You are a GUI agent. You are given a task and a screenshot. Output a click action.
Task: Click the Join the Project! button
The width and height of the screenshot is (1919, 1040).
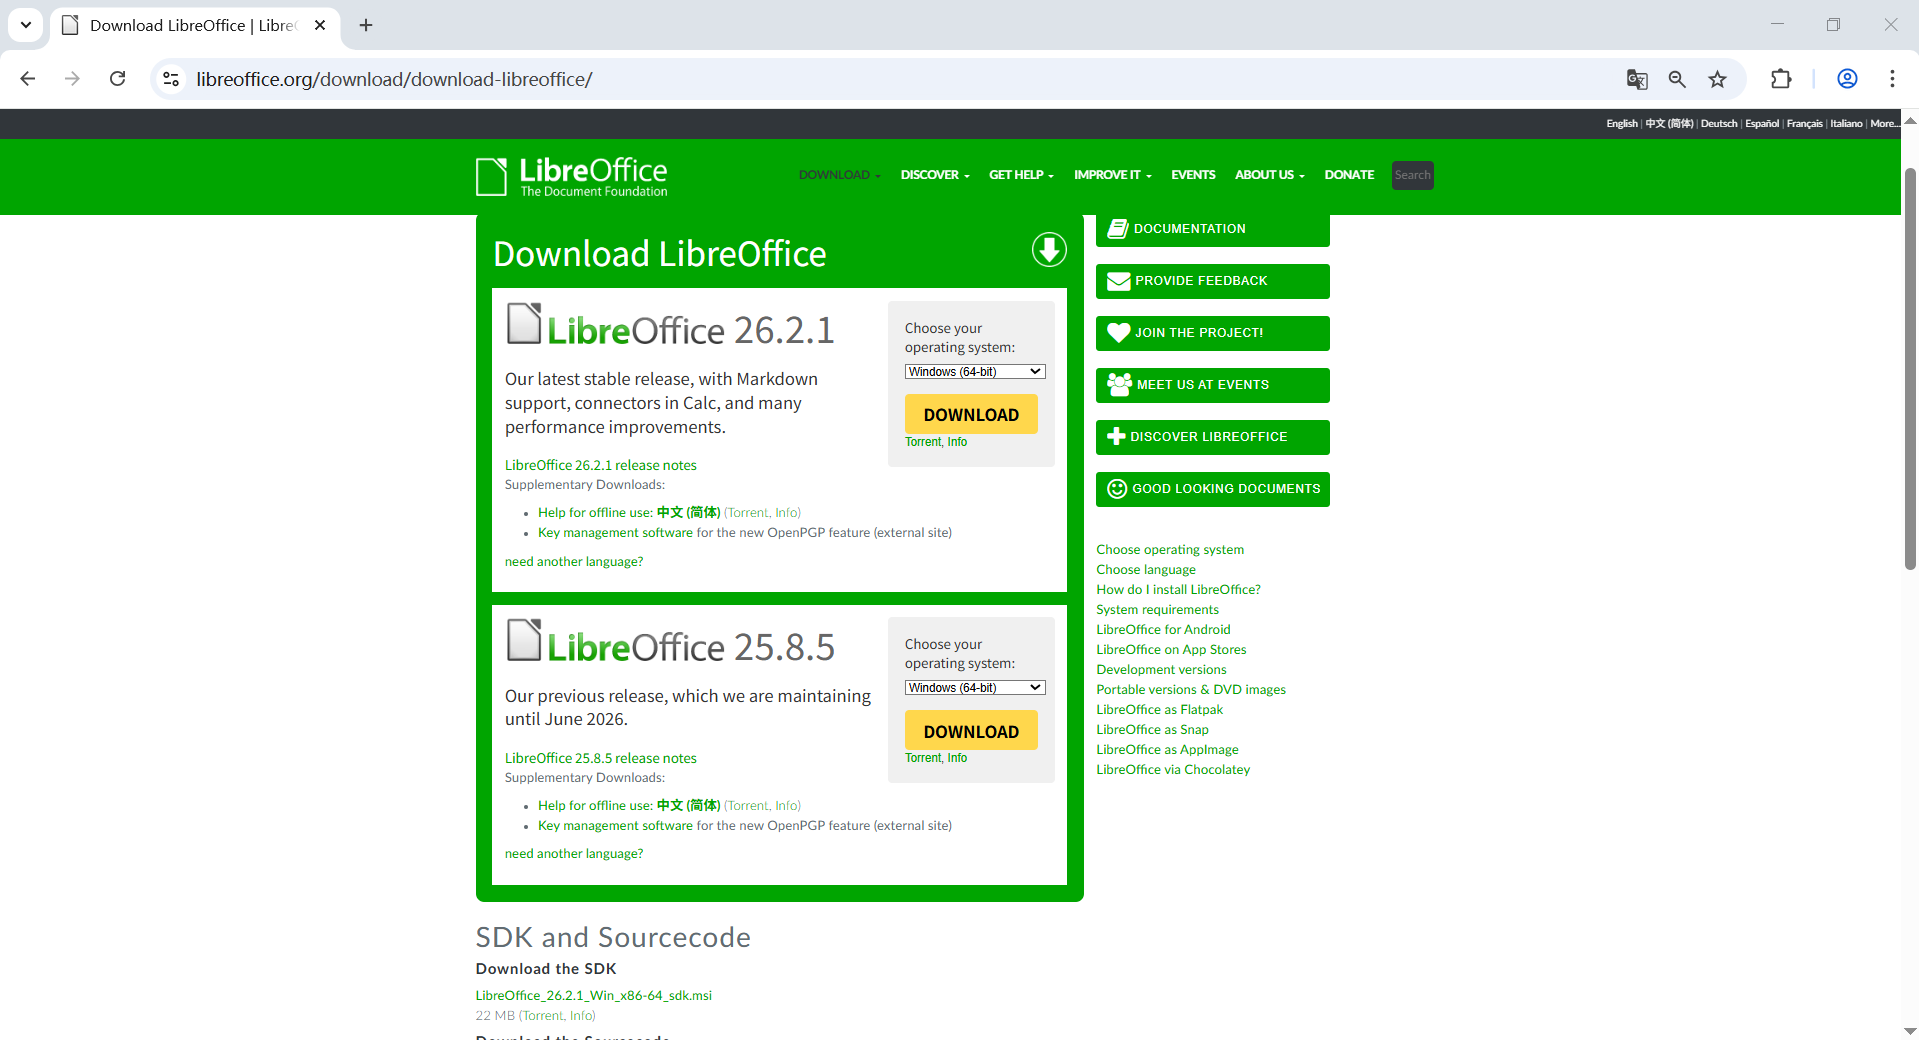coord(1212,333)
